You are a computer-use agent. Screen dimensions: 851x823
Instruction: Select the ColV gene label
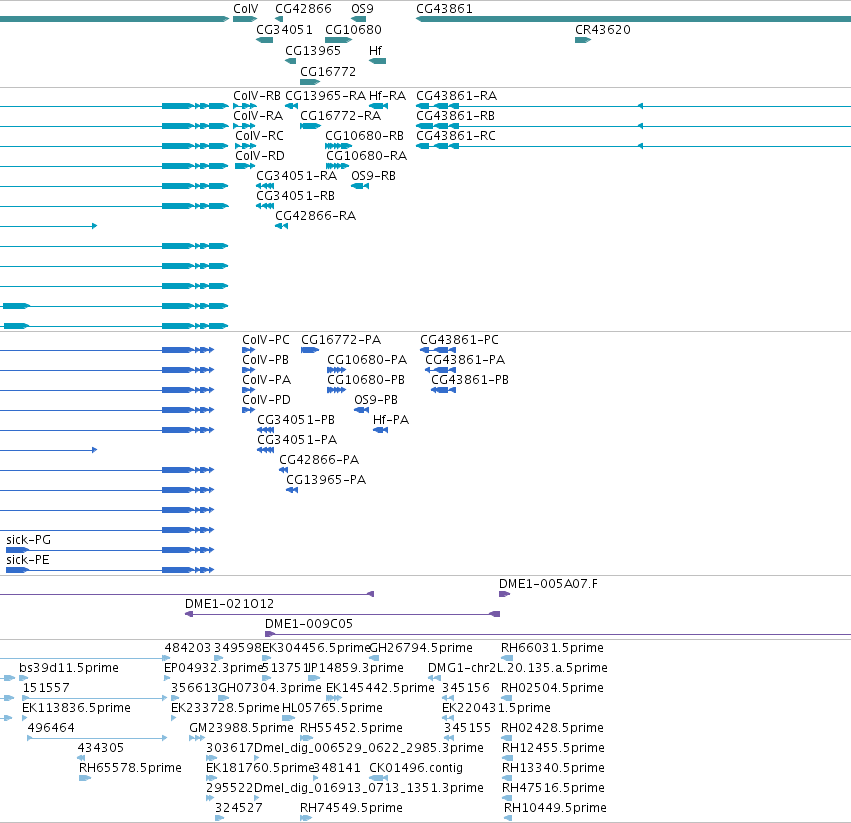[x=245, y=9]
